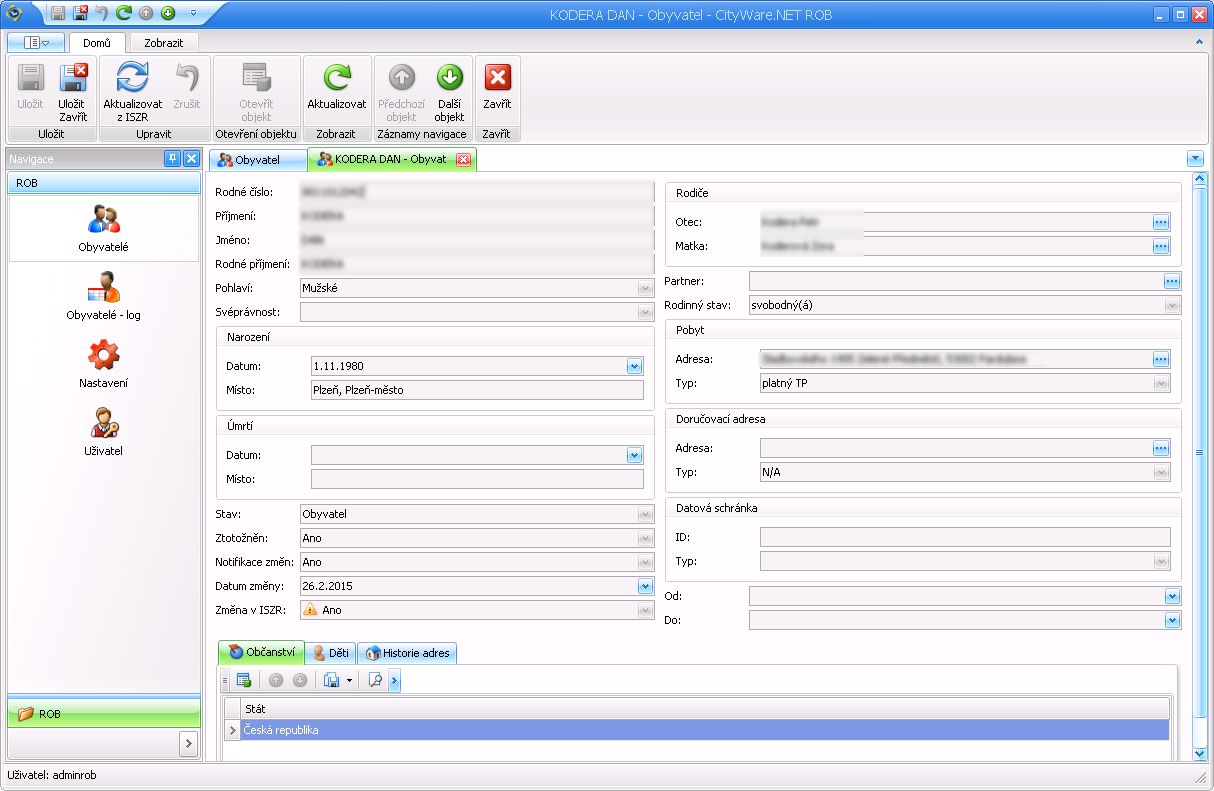
Task: Open Nastavení in navigation panel
Action: coord(104,364)
